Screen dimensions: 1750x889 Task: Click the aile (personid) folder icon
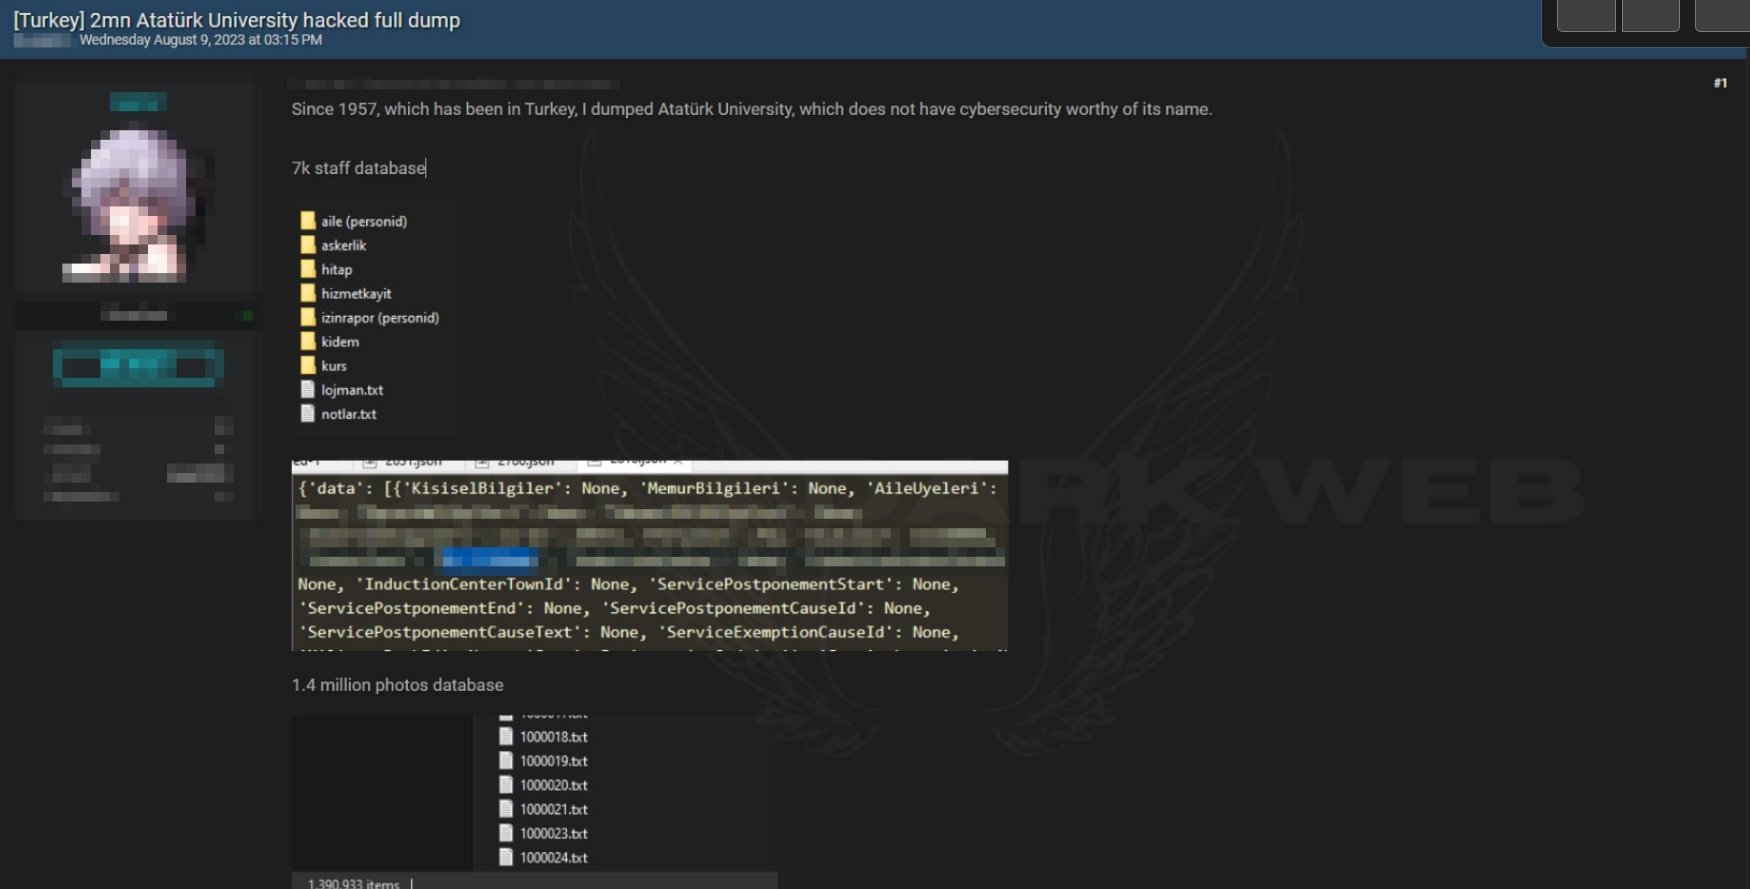click(x=308, y=221)
